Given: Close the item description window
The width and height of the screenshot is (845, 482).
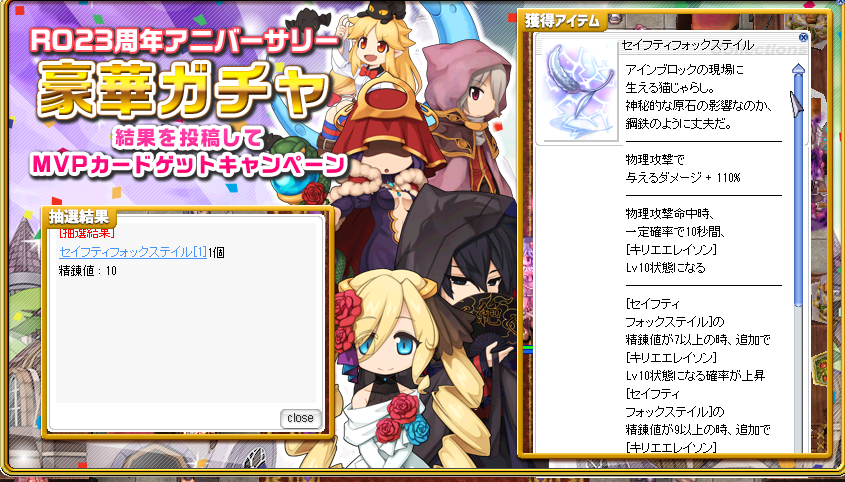Looking at the screenshot, I should pos(803,37).
